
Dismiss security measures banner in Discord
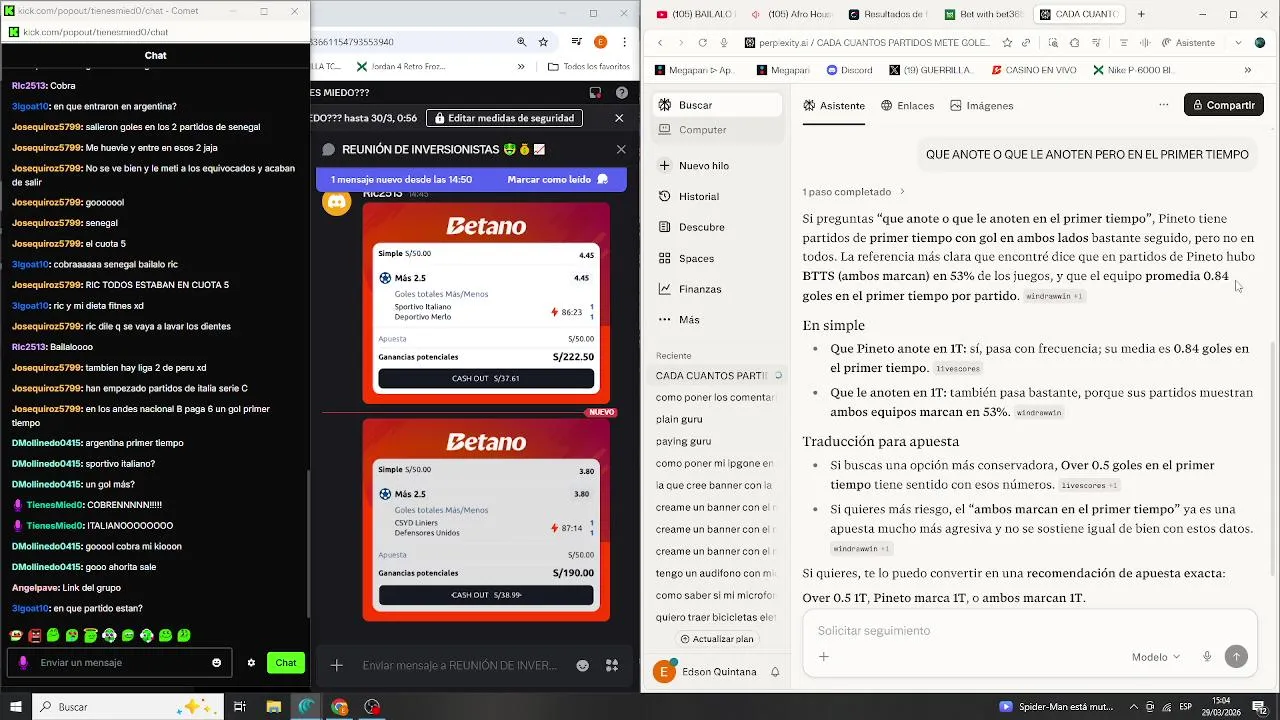[619, 118]
